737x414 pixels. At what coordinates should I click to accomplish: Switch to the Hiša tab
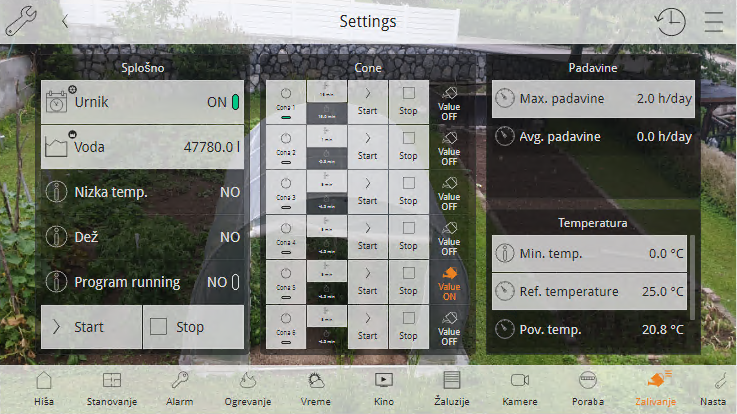(44, 387)
